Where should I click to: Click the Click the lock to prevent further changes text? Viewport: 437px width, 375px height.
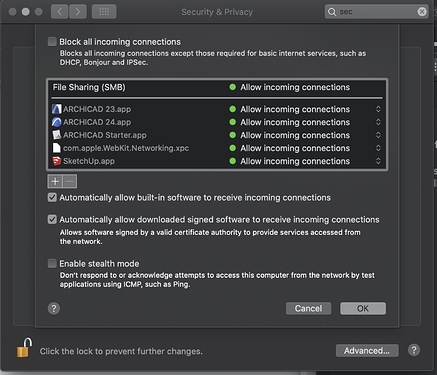pos(121,351)
